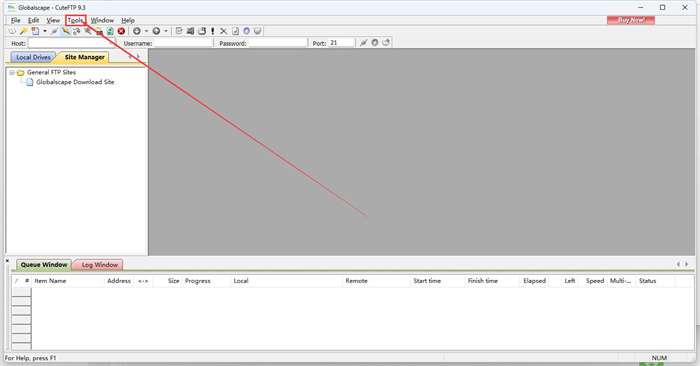The image size is (700, 366).
Task: Switch to the Local Drives tab
Action: 33,57
